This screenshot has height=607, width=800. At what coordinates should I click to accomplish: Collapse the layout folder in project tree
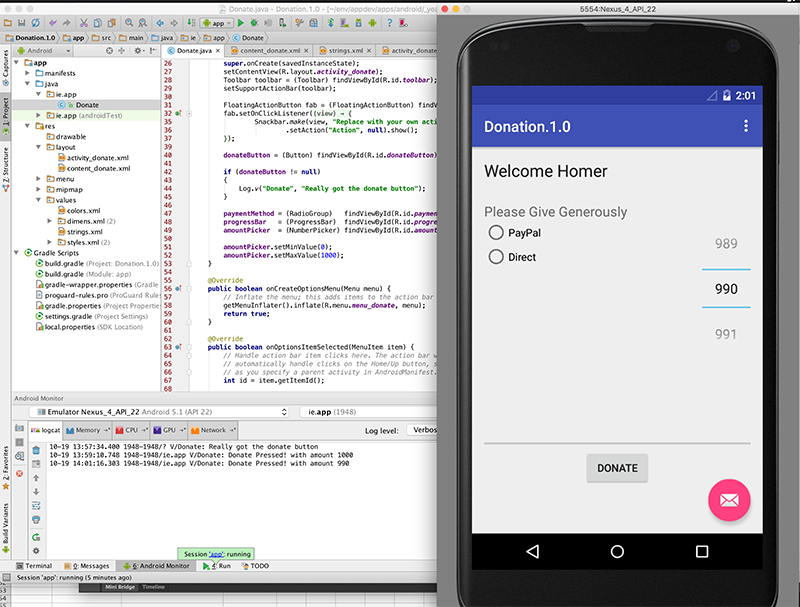point(37,147)
